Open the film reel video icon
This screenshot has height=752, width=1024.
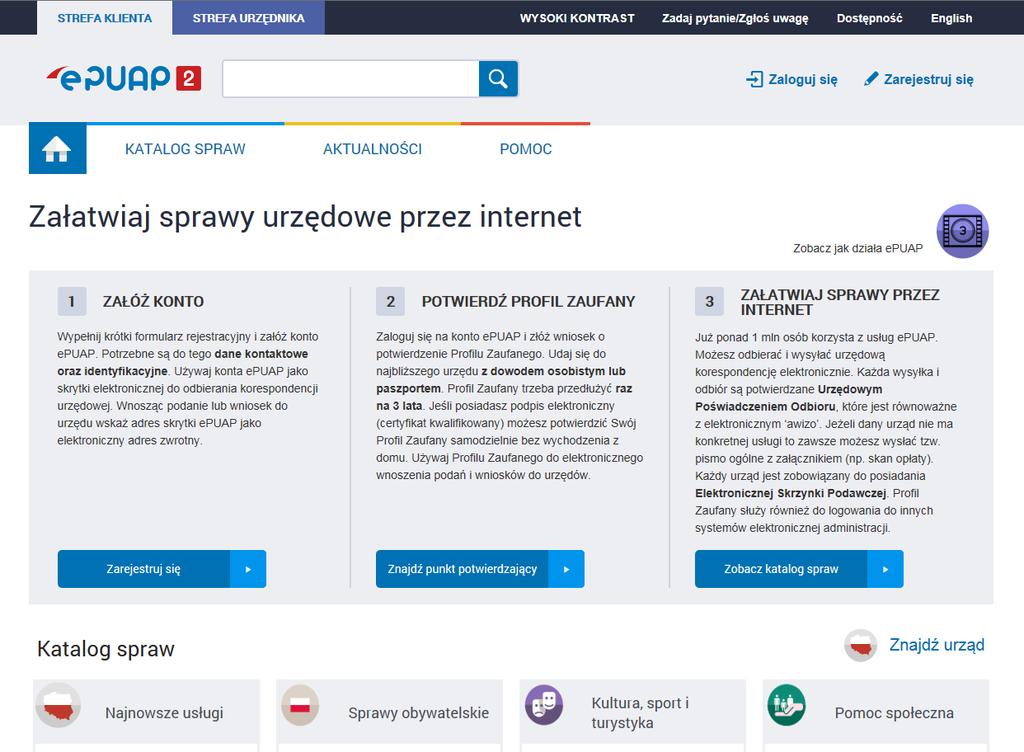point(963,231)
